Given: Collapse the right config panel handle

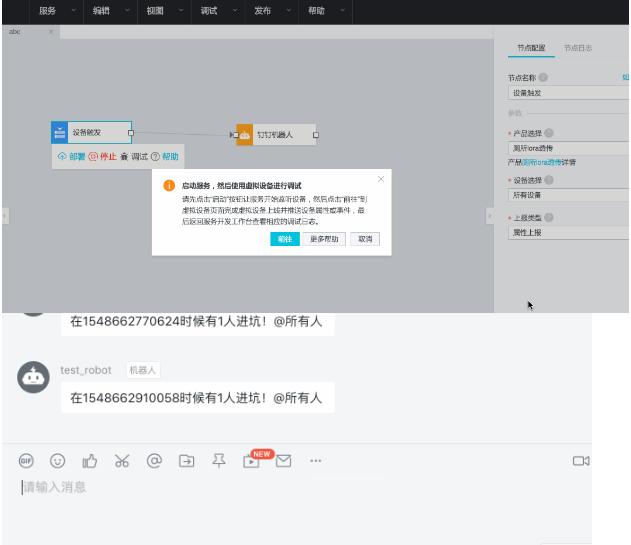Looking at the screenshot, I should [490, 216].
